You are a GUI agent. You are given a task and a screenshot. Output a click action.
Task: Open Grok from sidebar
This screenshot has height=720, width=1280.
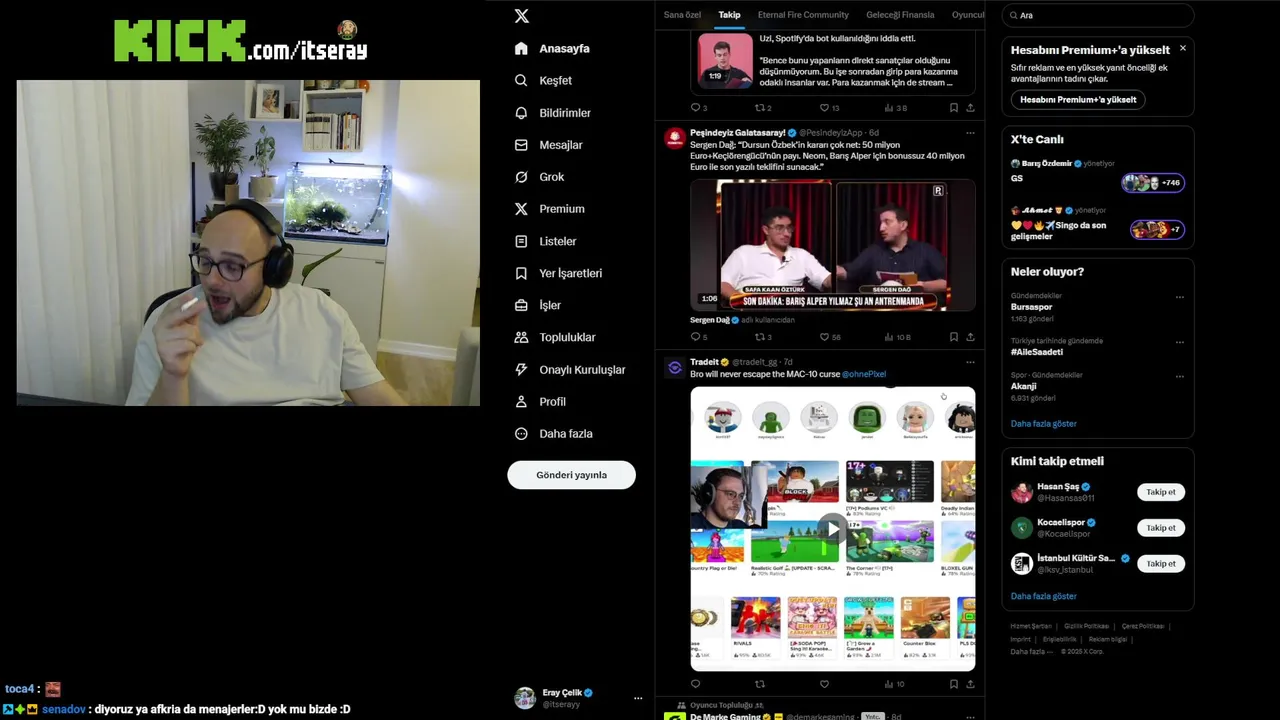[x=539, y=177]
